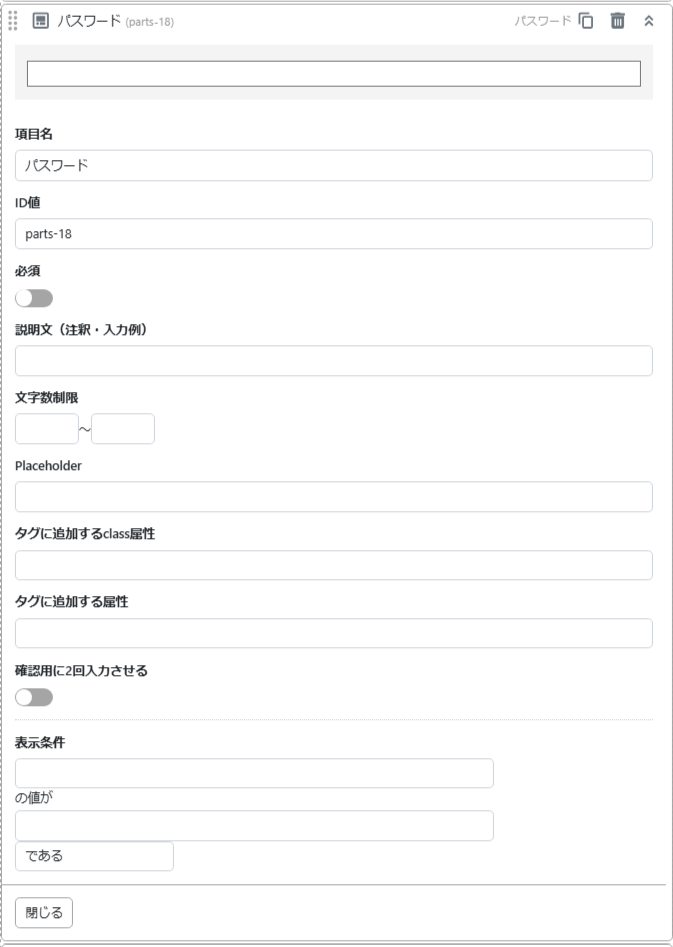Viewport: 673px width, 947px height.
Task: Duplicate the パスワード parts block
Action: pyautogui.click(x=587, y=20)
